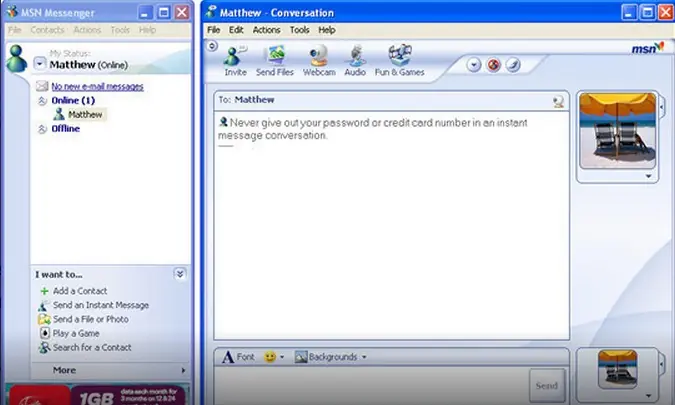The image size is (675, 405).
Task: Click Send a File or Photo
Action: [x=90, y=319]
